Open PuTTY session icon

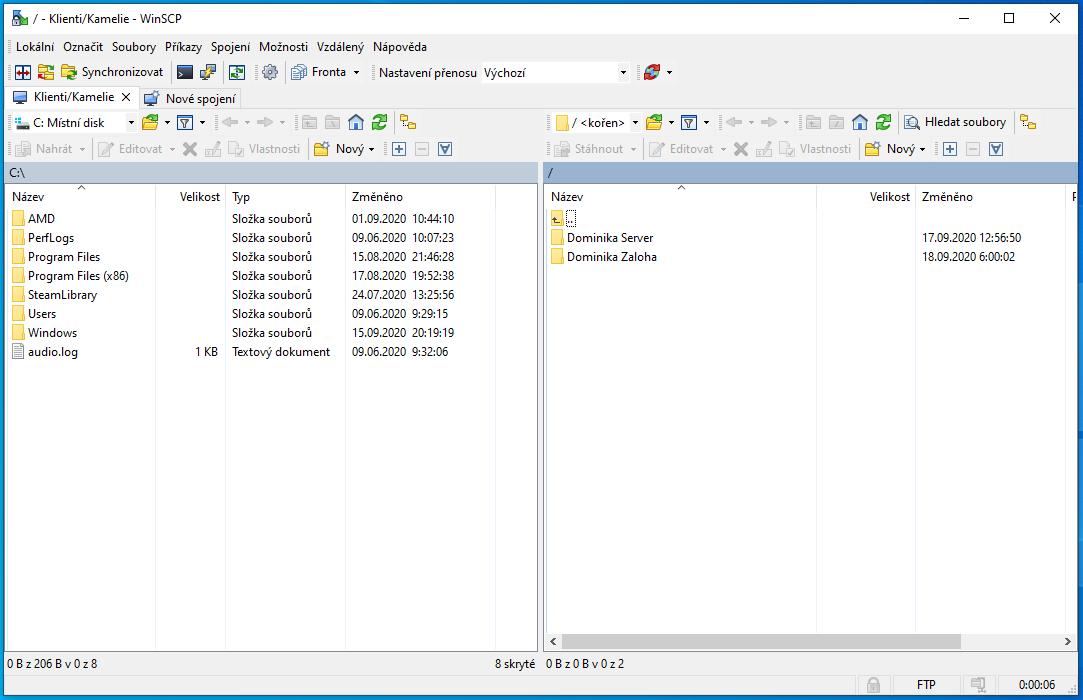[x=208, y=72]
